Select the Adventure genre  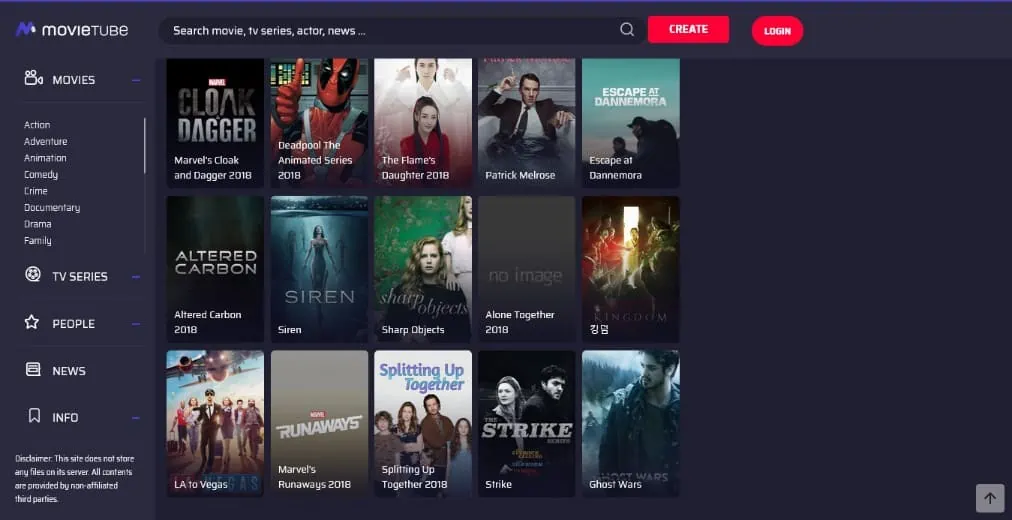point(45,141)
